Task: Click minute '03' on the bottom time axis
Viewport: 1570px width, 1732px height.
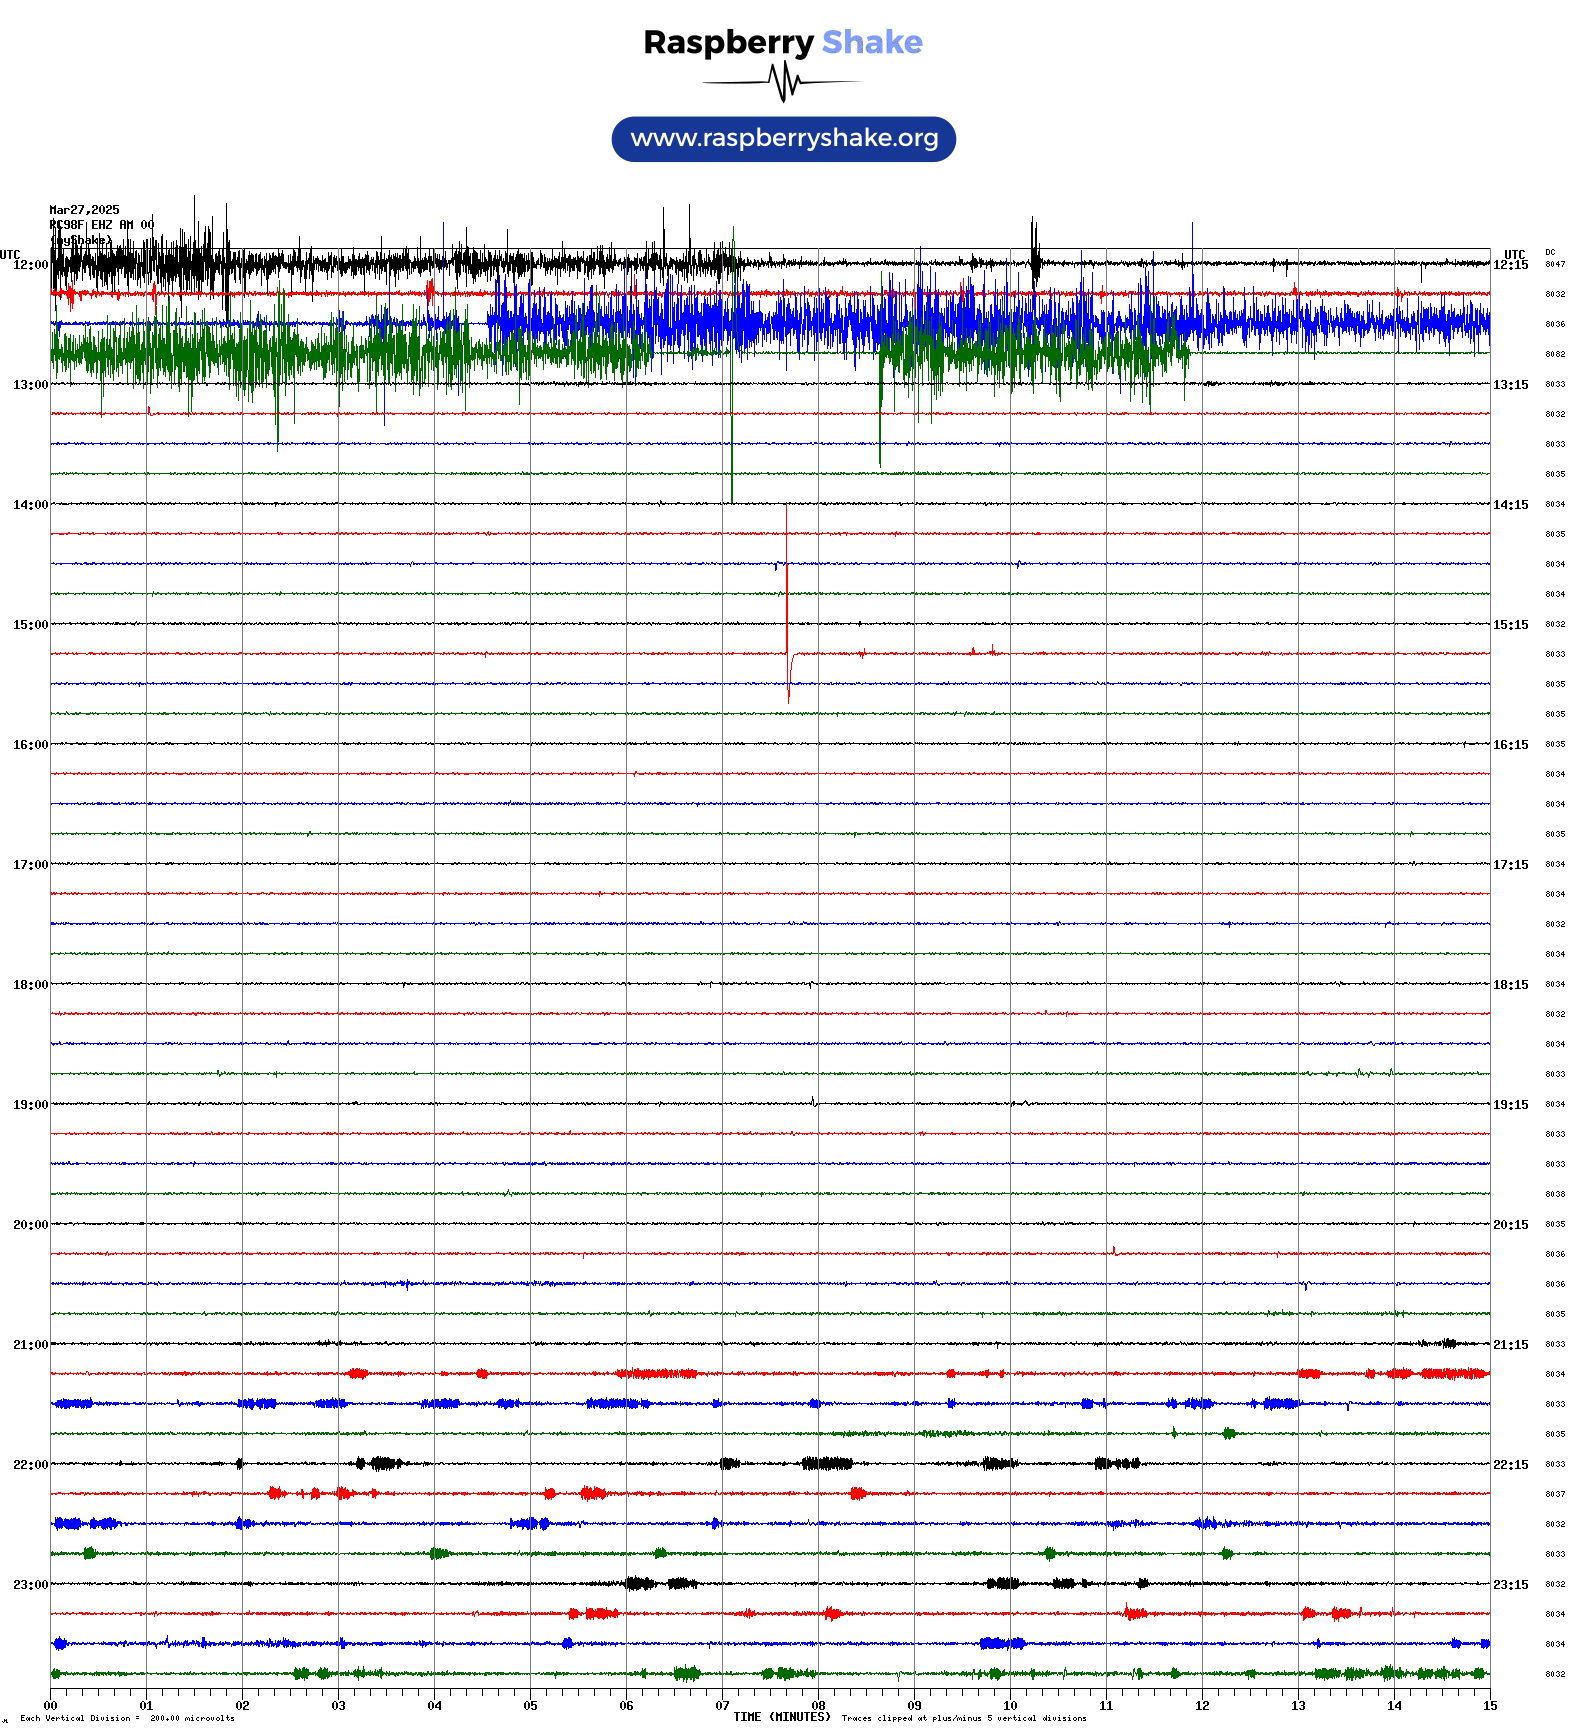Action: coord(338,1706)
